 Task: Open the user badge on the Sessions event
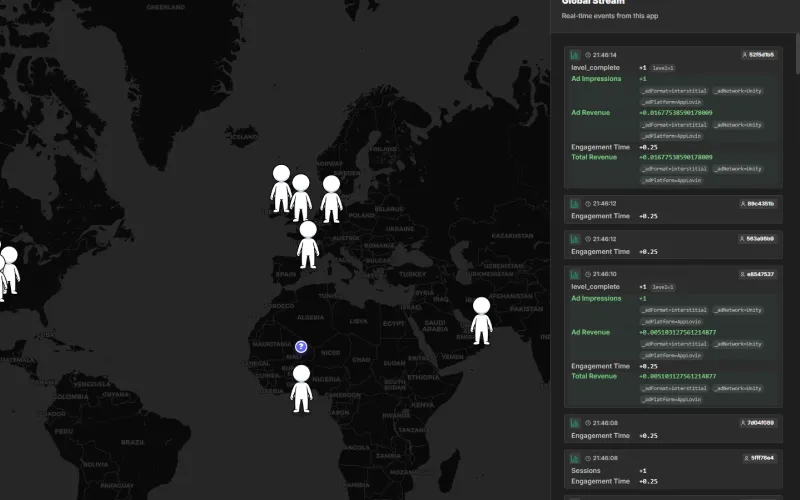(x=759, y=458)
